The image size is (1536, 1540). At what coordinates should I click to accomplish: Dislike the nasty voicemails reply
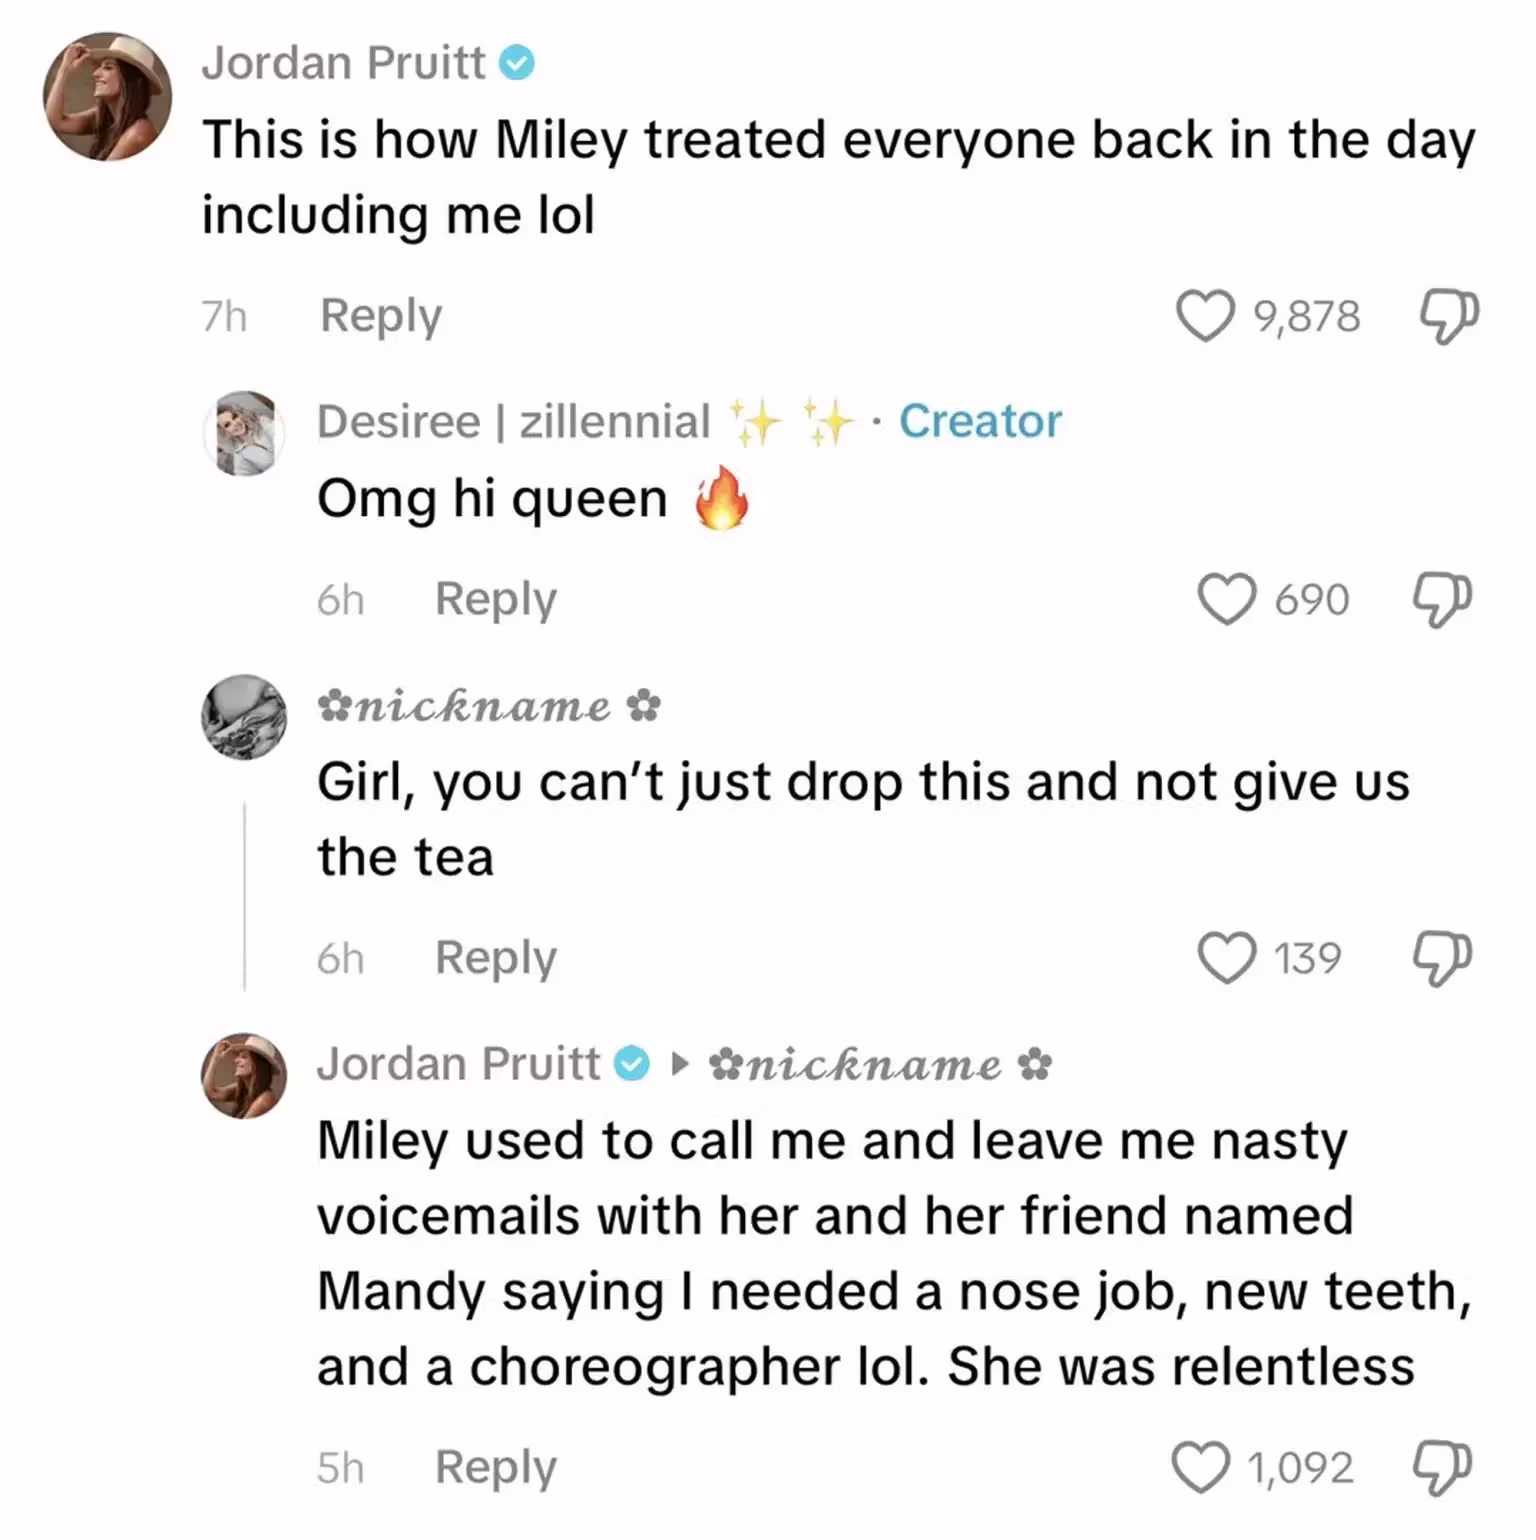coord(1442,1468)
